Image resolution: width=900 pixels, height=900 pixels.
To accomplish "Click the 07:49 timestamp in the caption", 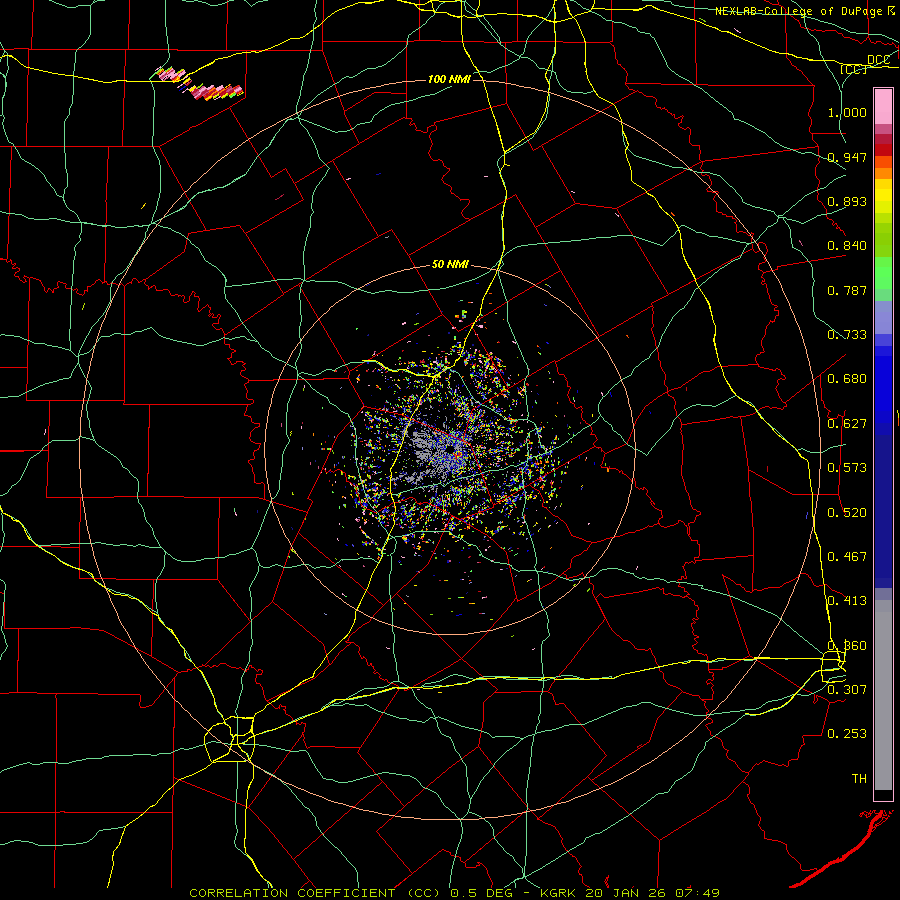I will pos(696,893).
